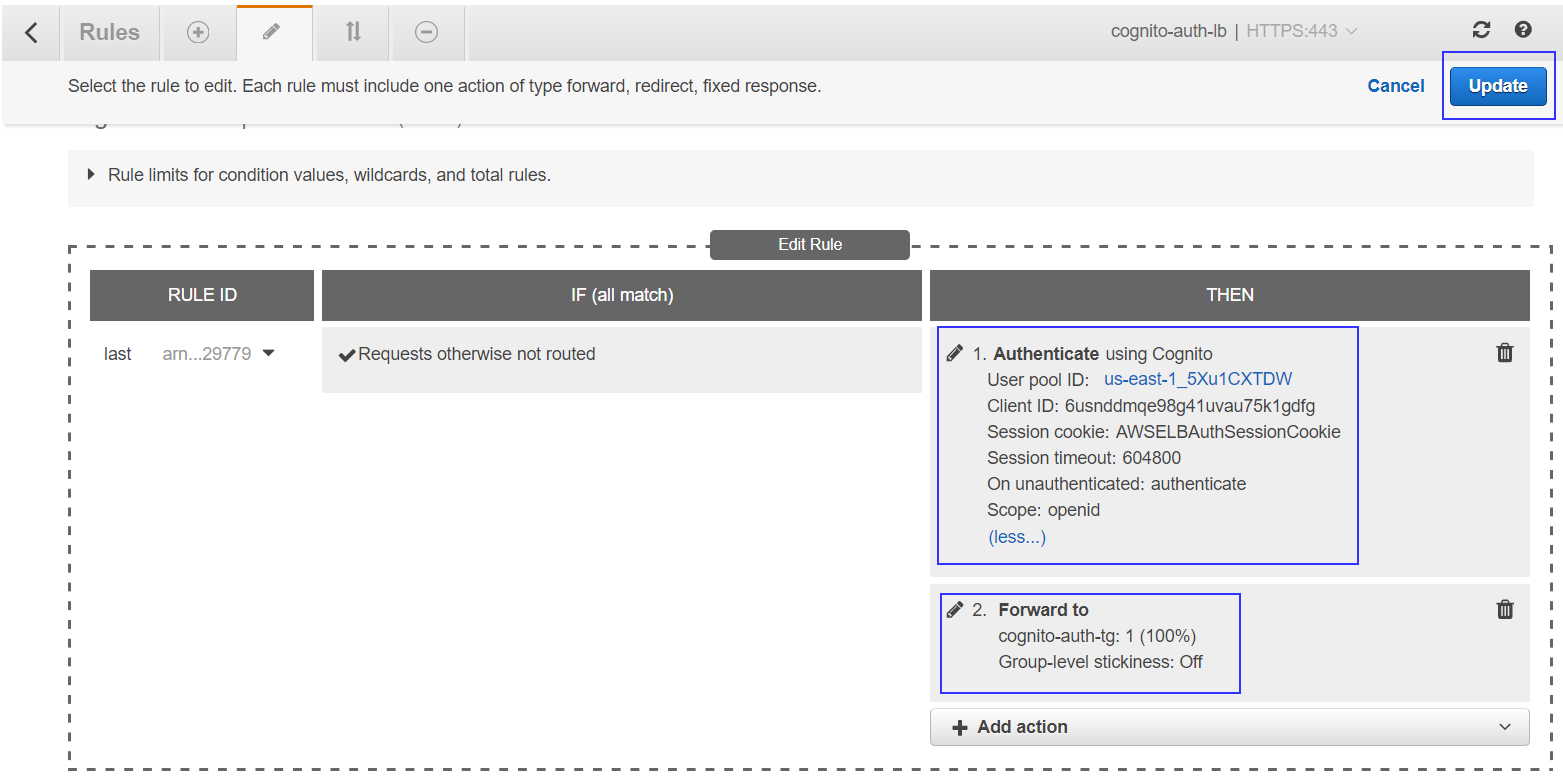Click the Update button
The height and width of the screenshot is (779, 1563).
pos(1498,86)
